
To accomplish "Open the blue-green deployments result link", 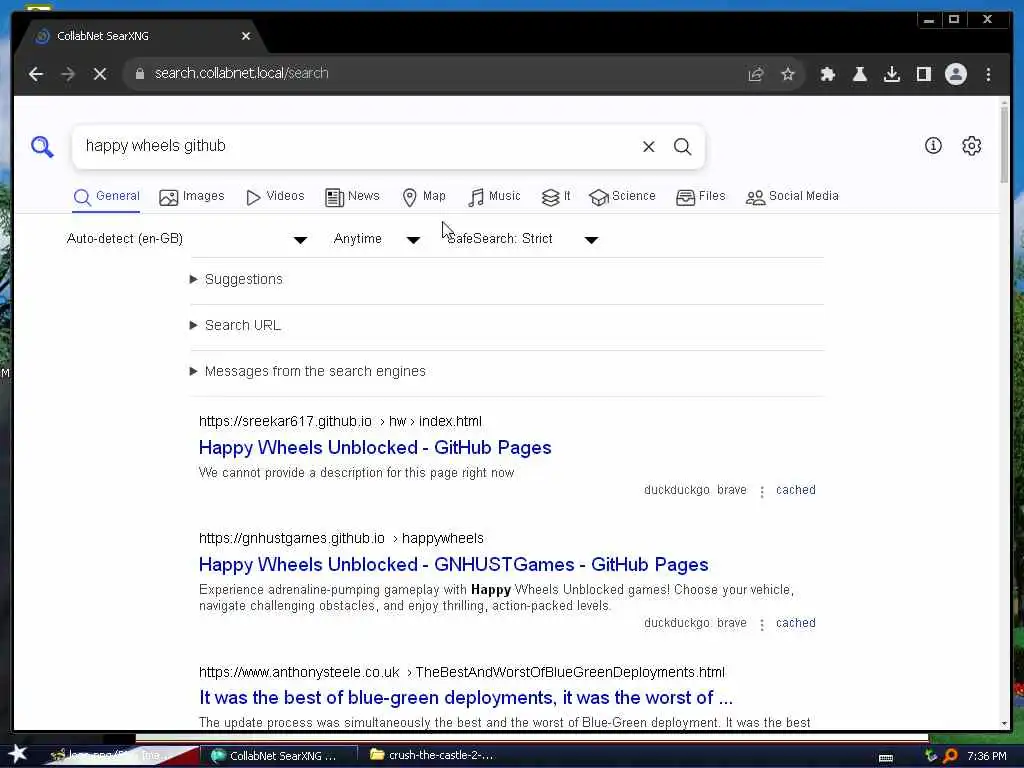I will 466,698.
